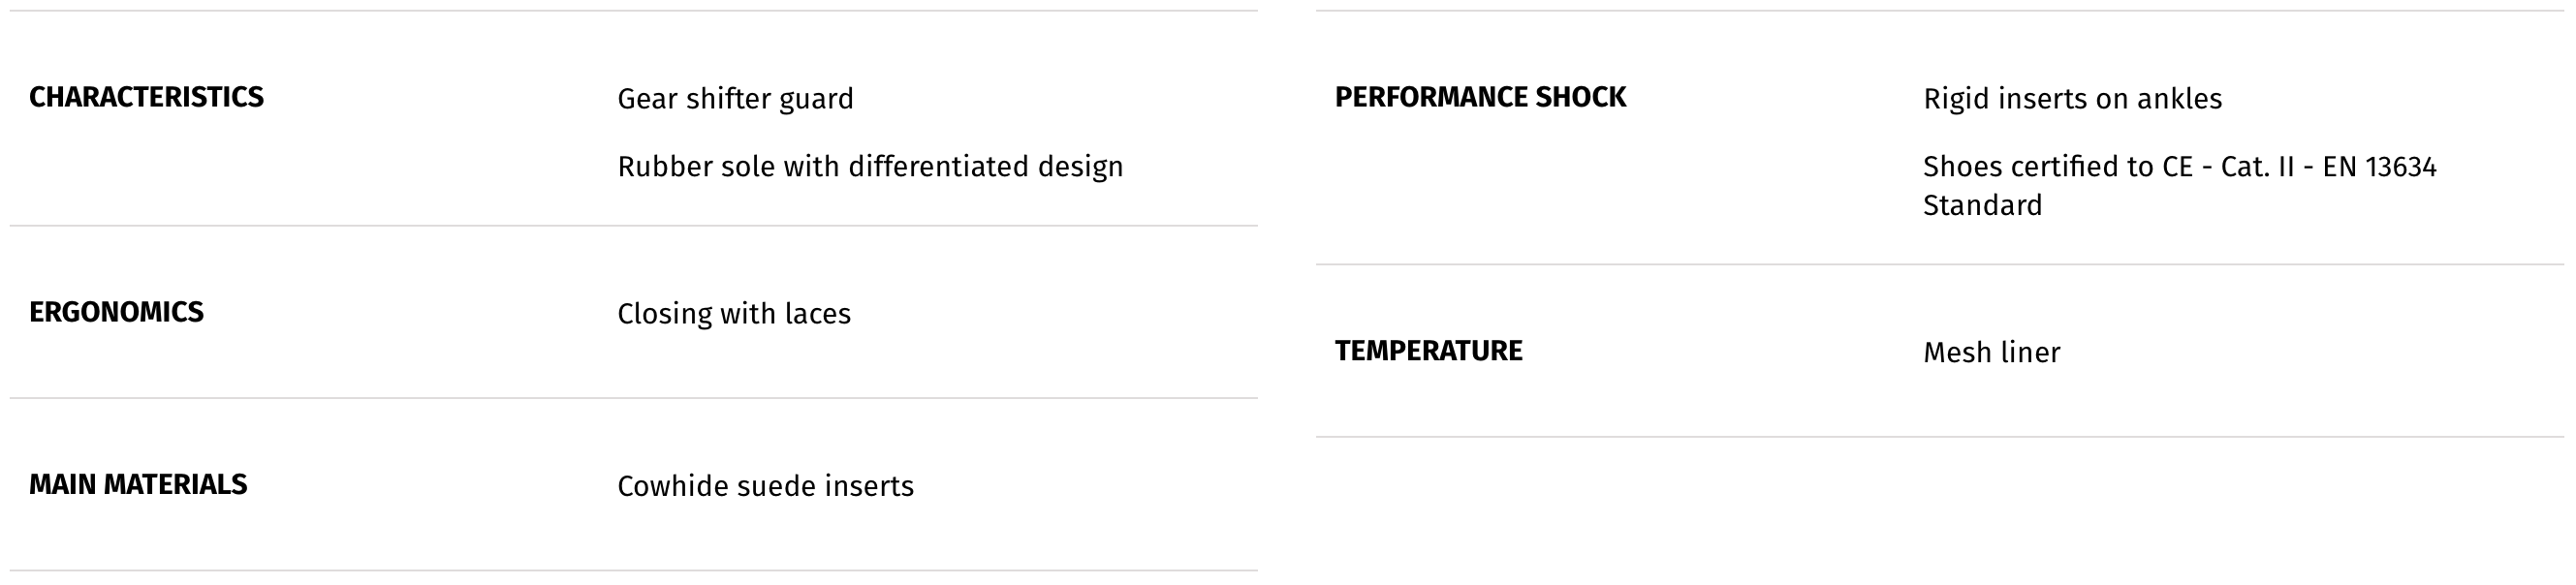Select Rigid inserts on ankles text
Viewport: 2576px width, 585px height.
point(2072,99)
